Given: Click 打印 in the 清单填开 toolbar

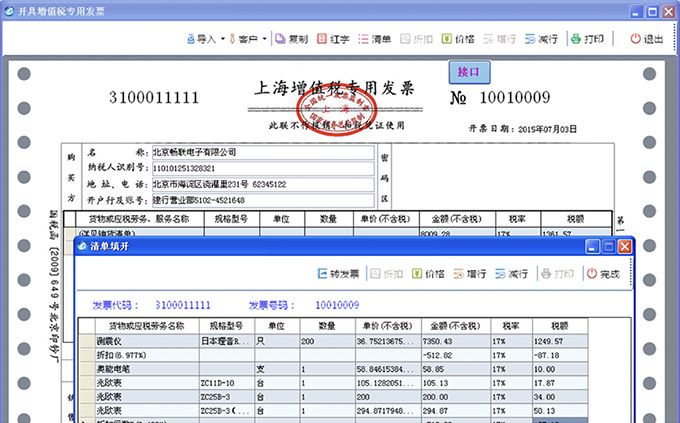Looking at the screenshot, I should coord(557,274).
